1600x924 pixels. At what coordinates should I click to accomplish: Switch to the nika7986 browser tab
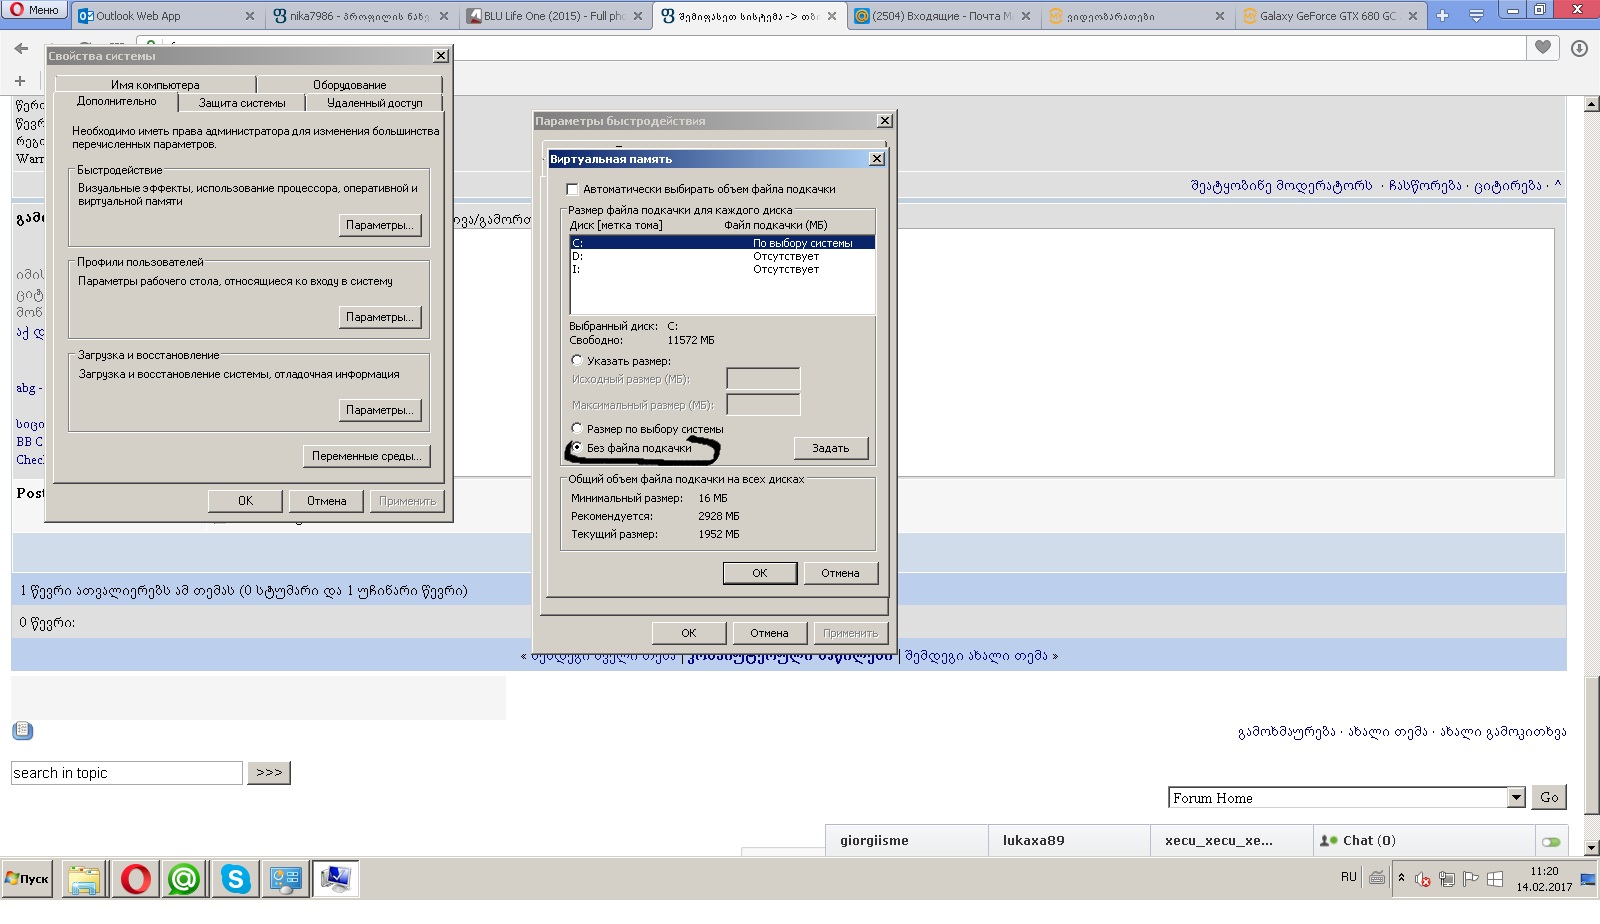click(x=359, y=16)
